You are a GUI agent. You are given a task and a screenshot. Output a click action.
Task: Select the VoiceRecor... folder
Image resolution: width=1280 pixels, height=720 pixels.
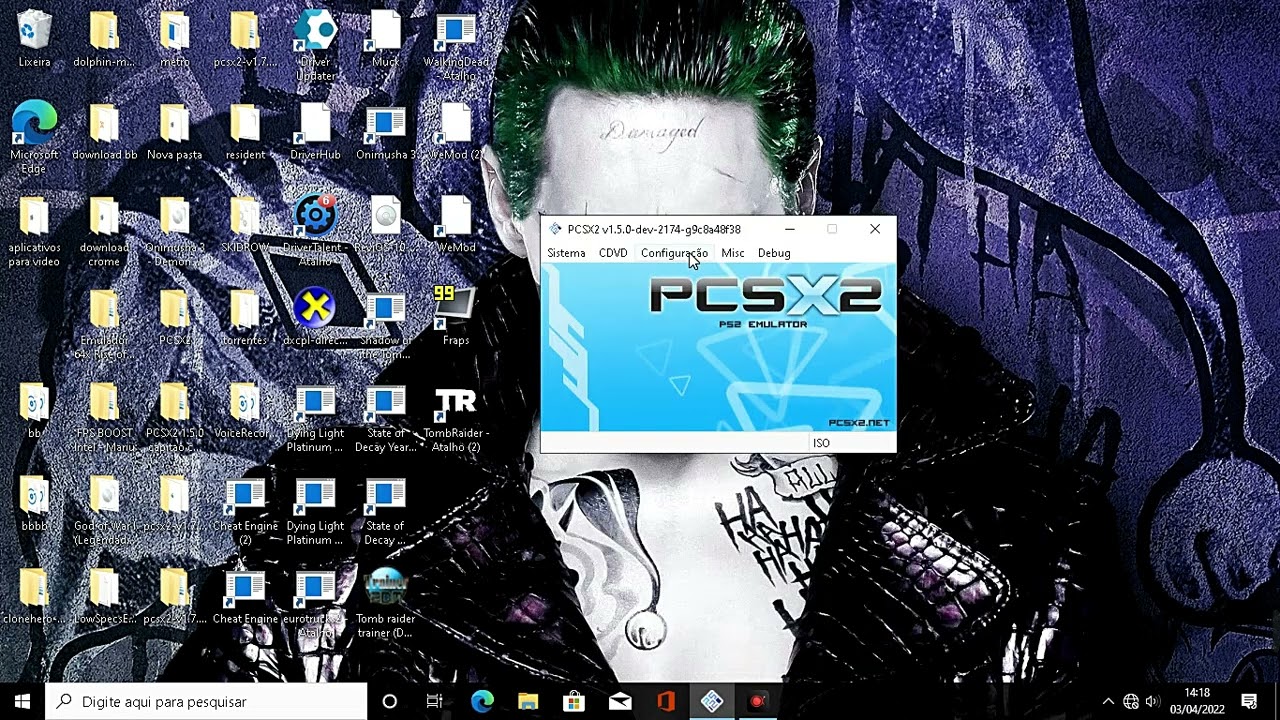(x=245, y=411)
